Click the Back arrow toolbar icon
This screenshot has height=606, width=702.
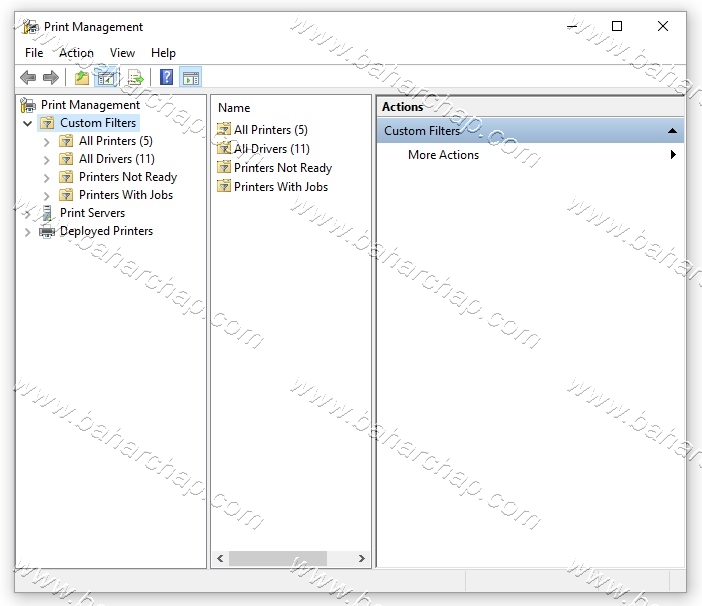click(28, 77)
